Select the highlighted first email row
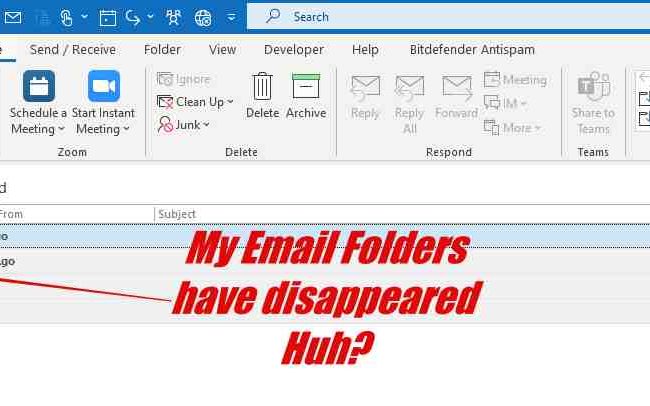The image size is (650, 406). (325, 236)
